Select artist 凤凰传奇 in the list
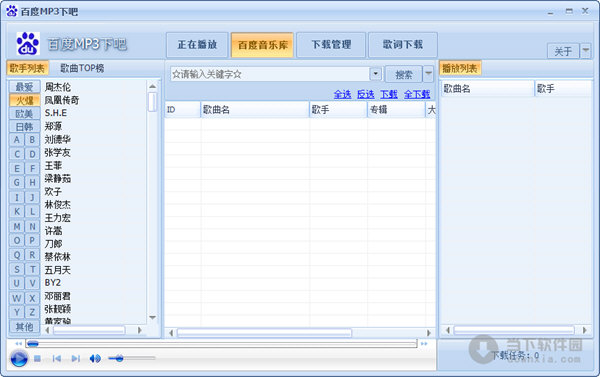 tap(62, 100)
